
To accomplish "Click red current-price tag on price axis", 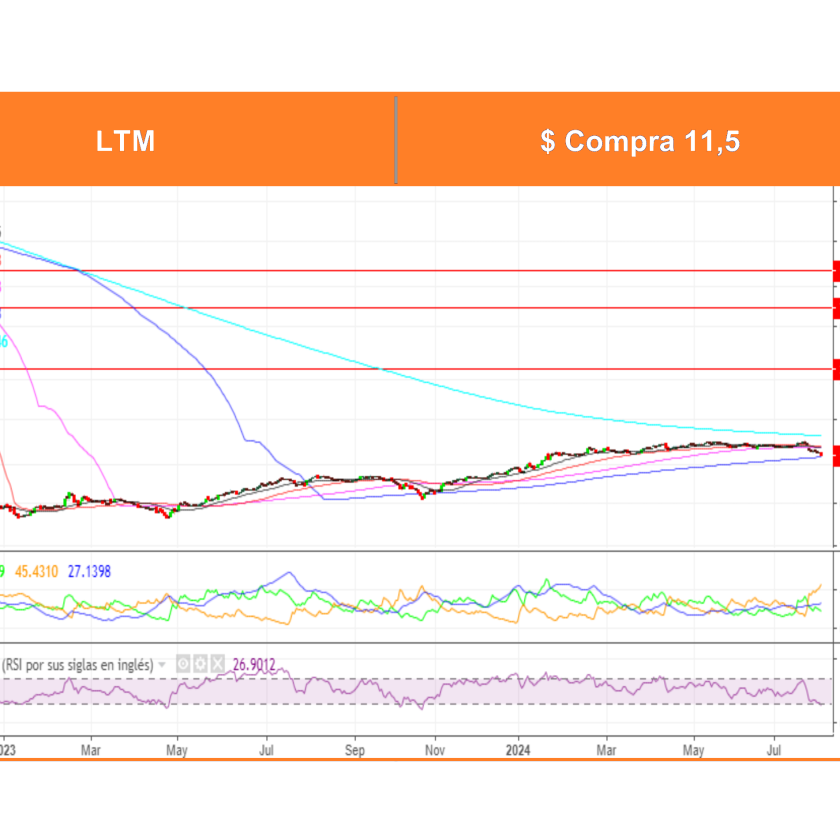I will pos(835,455).
